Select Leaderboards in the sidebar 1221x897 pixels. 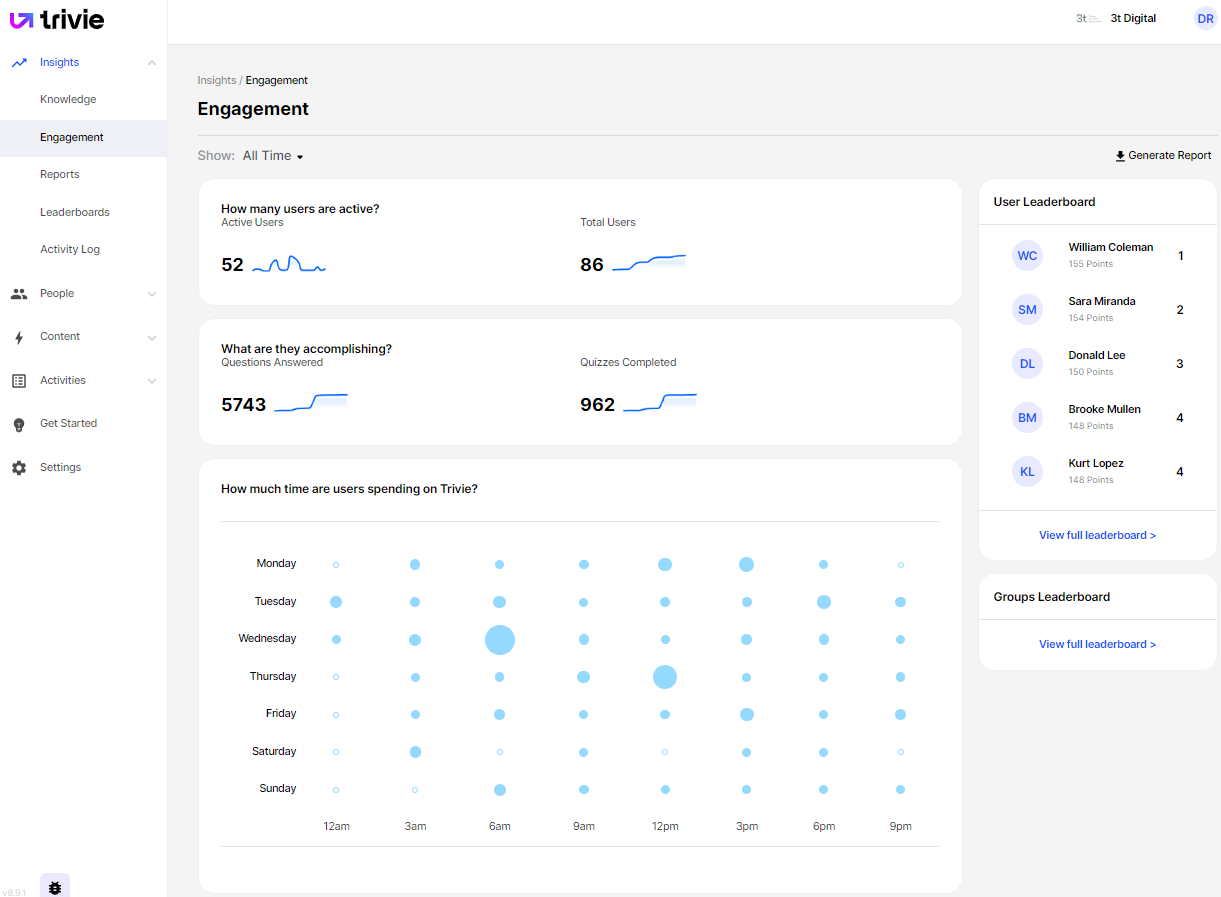click(x=75, y=212)
